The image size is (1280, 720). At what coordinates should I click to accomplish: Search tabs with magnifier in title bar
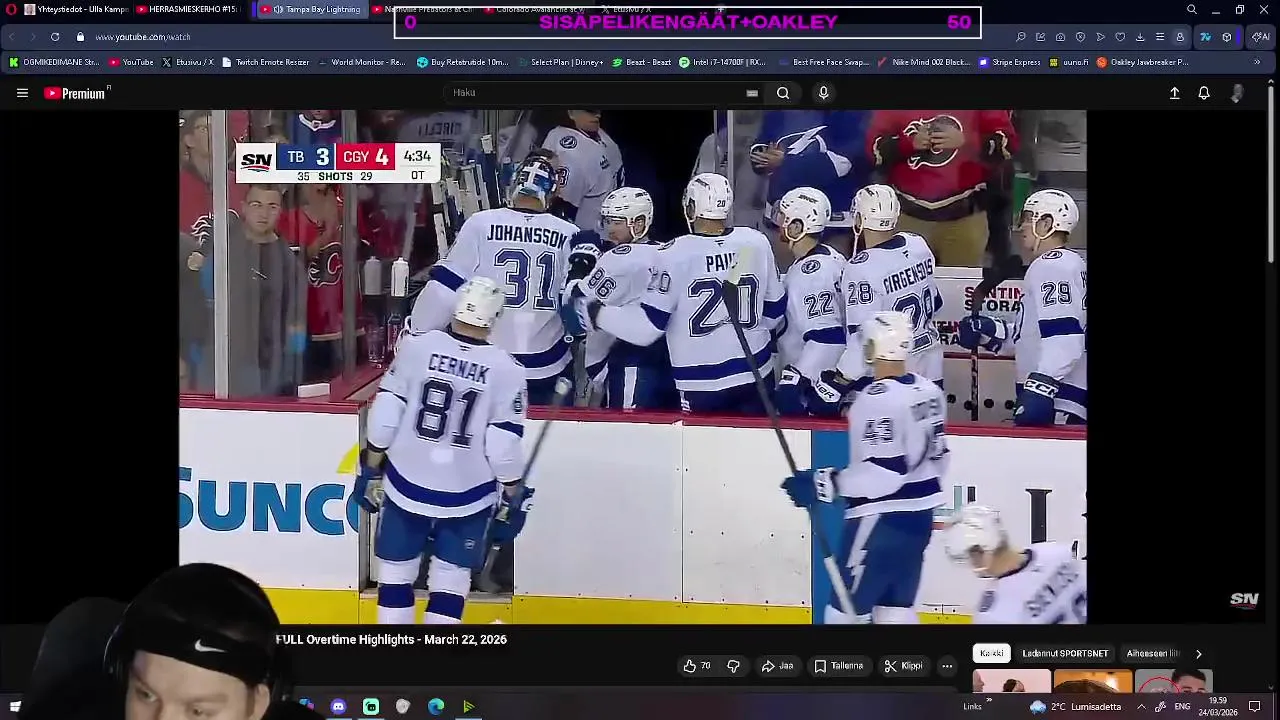1192,9
